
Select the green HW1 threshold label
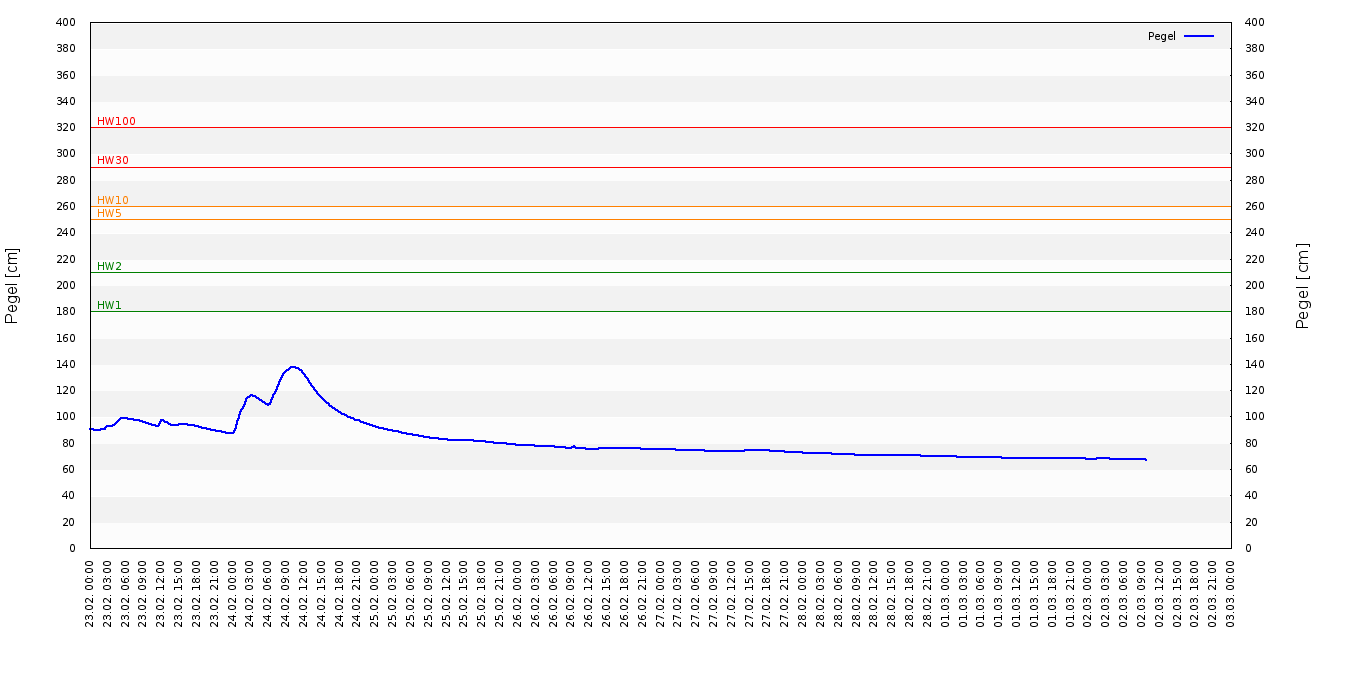pyautogui.click(x=109, y=305)
